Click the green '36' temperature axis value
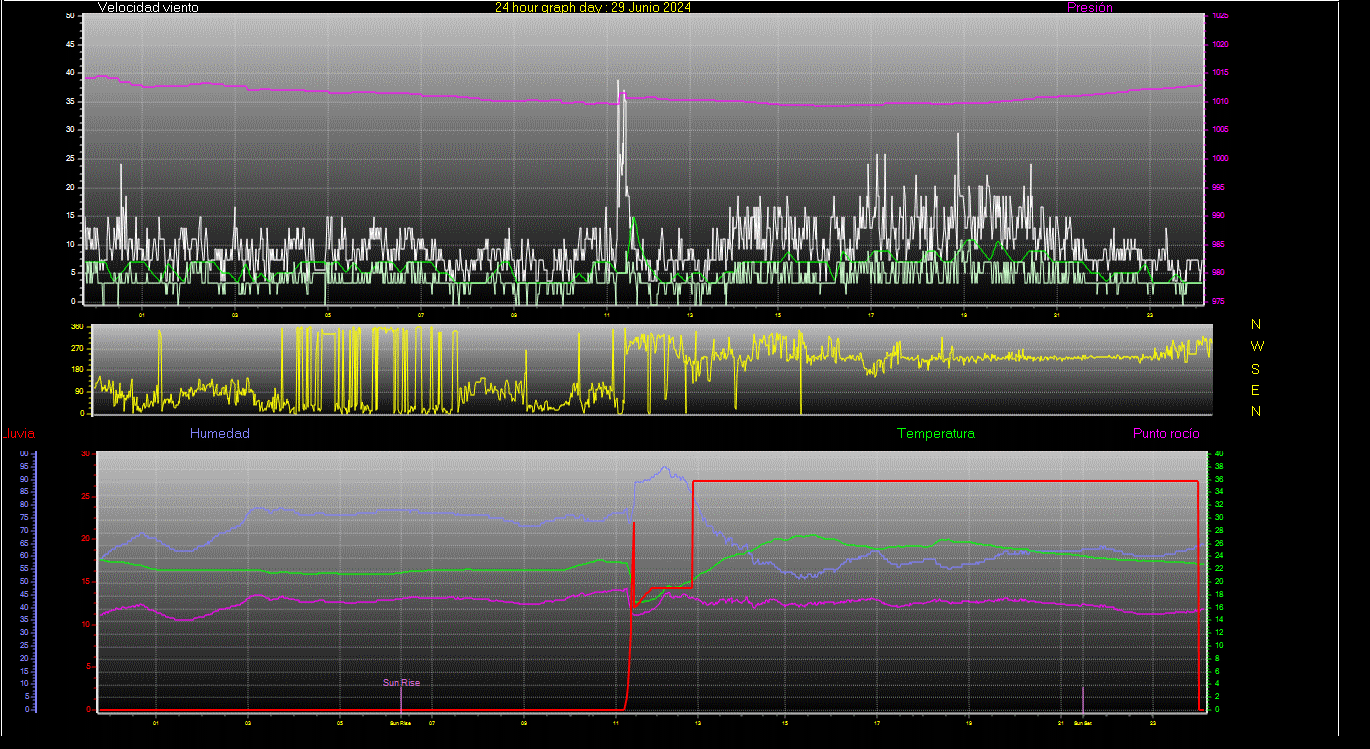Viewport: 1370px width, 749px height. (1218, 480)
